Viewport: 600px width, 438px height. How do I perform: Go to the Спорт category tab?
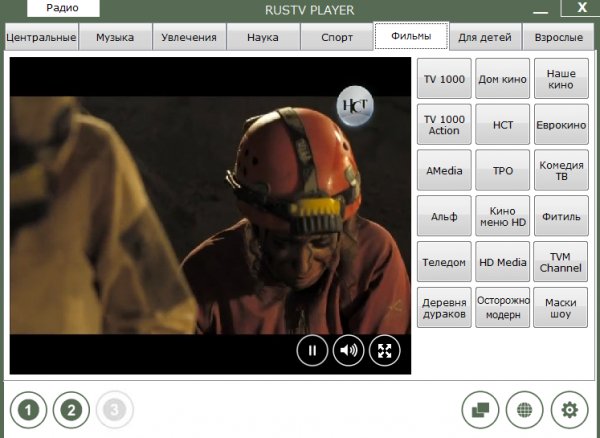point(337,37)
